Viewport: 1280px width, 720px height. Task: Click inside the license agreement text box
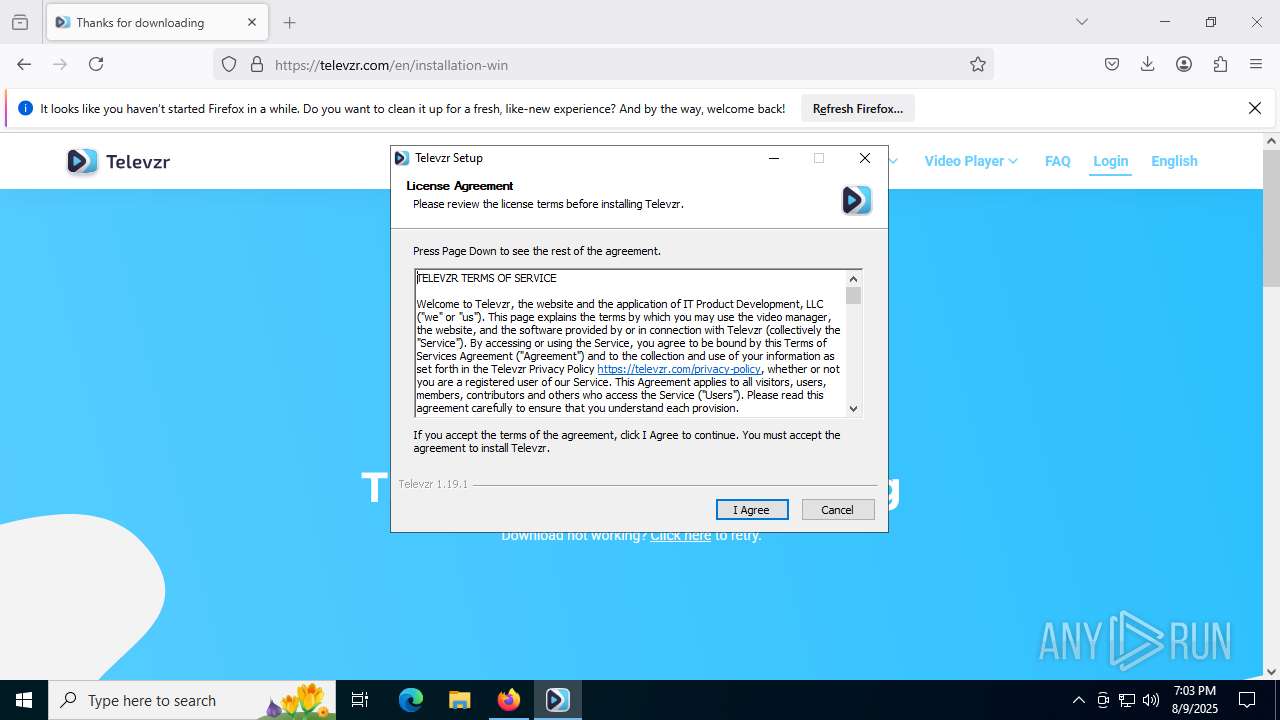[x=630, y=343]
